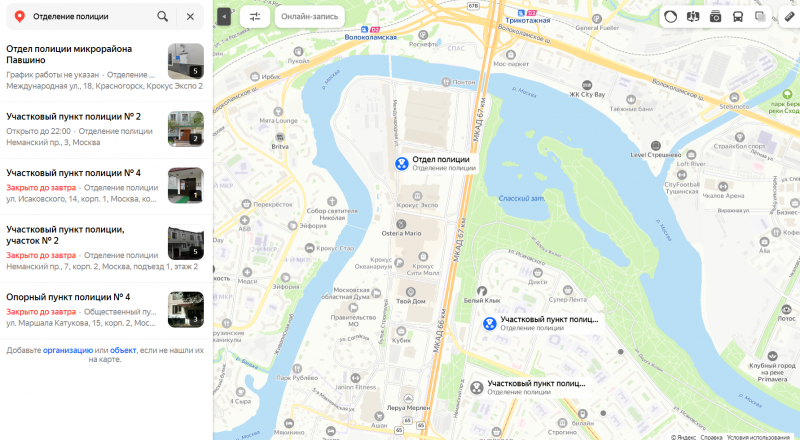Select the blue Участковый пункт marker

(x=490, y=323)
